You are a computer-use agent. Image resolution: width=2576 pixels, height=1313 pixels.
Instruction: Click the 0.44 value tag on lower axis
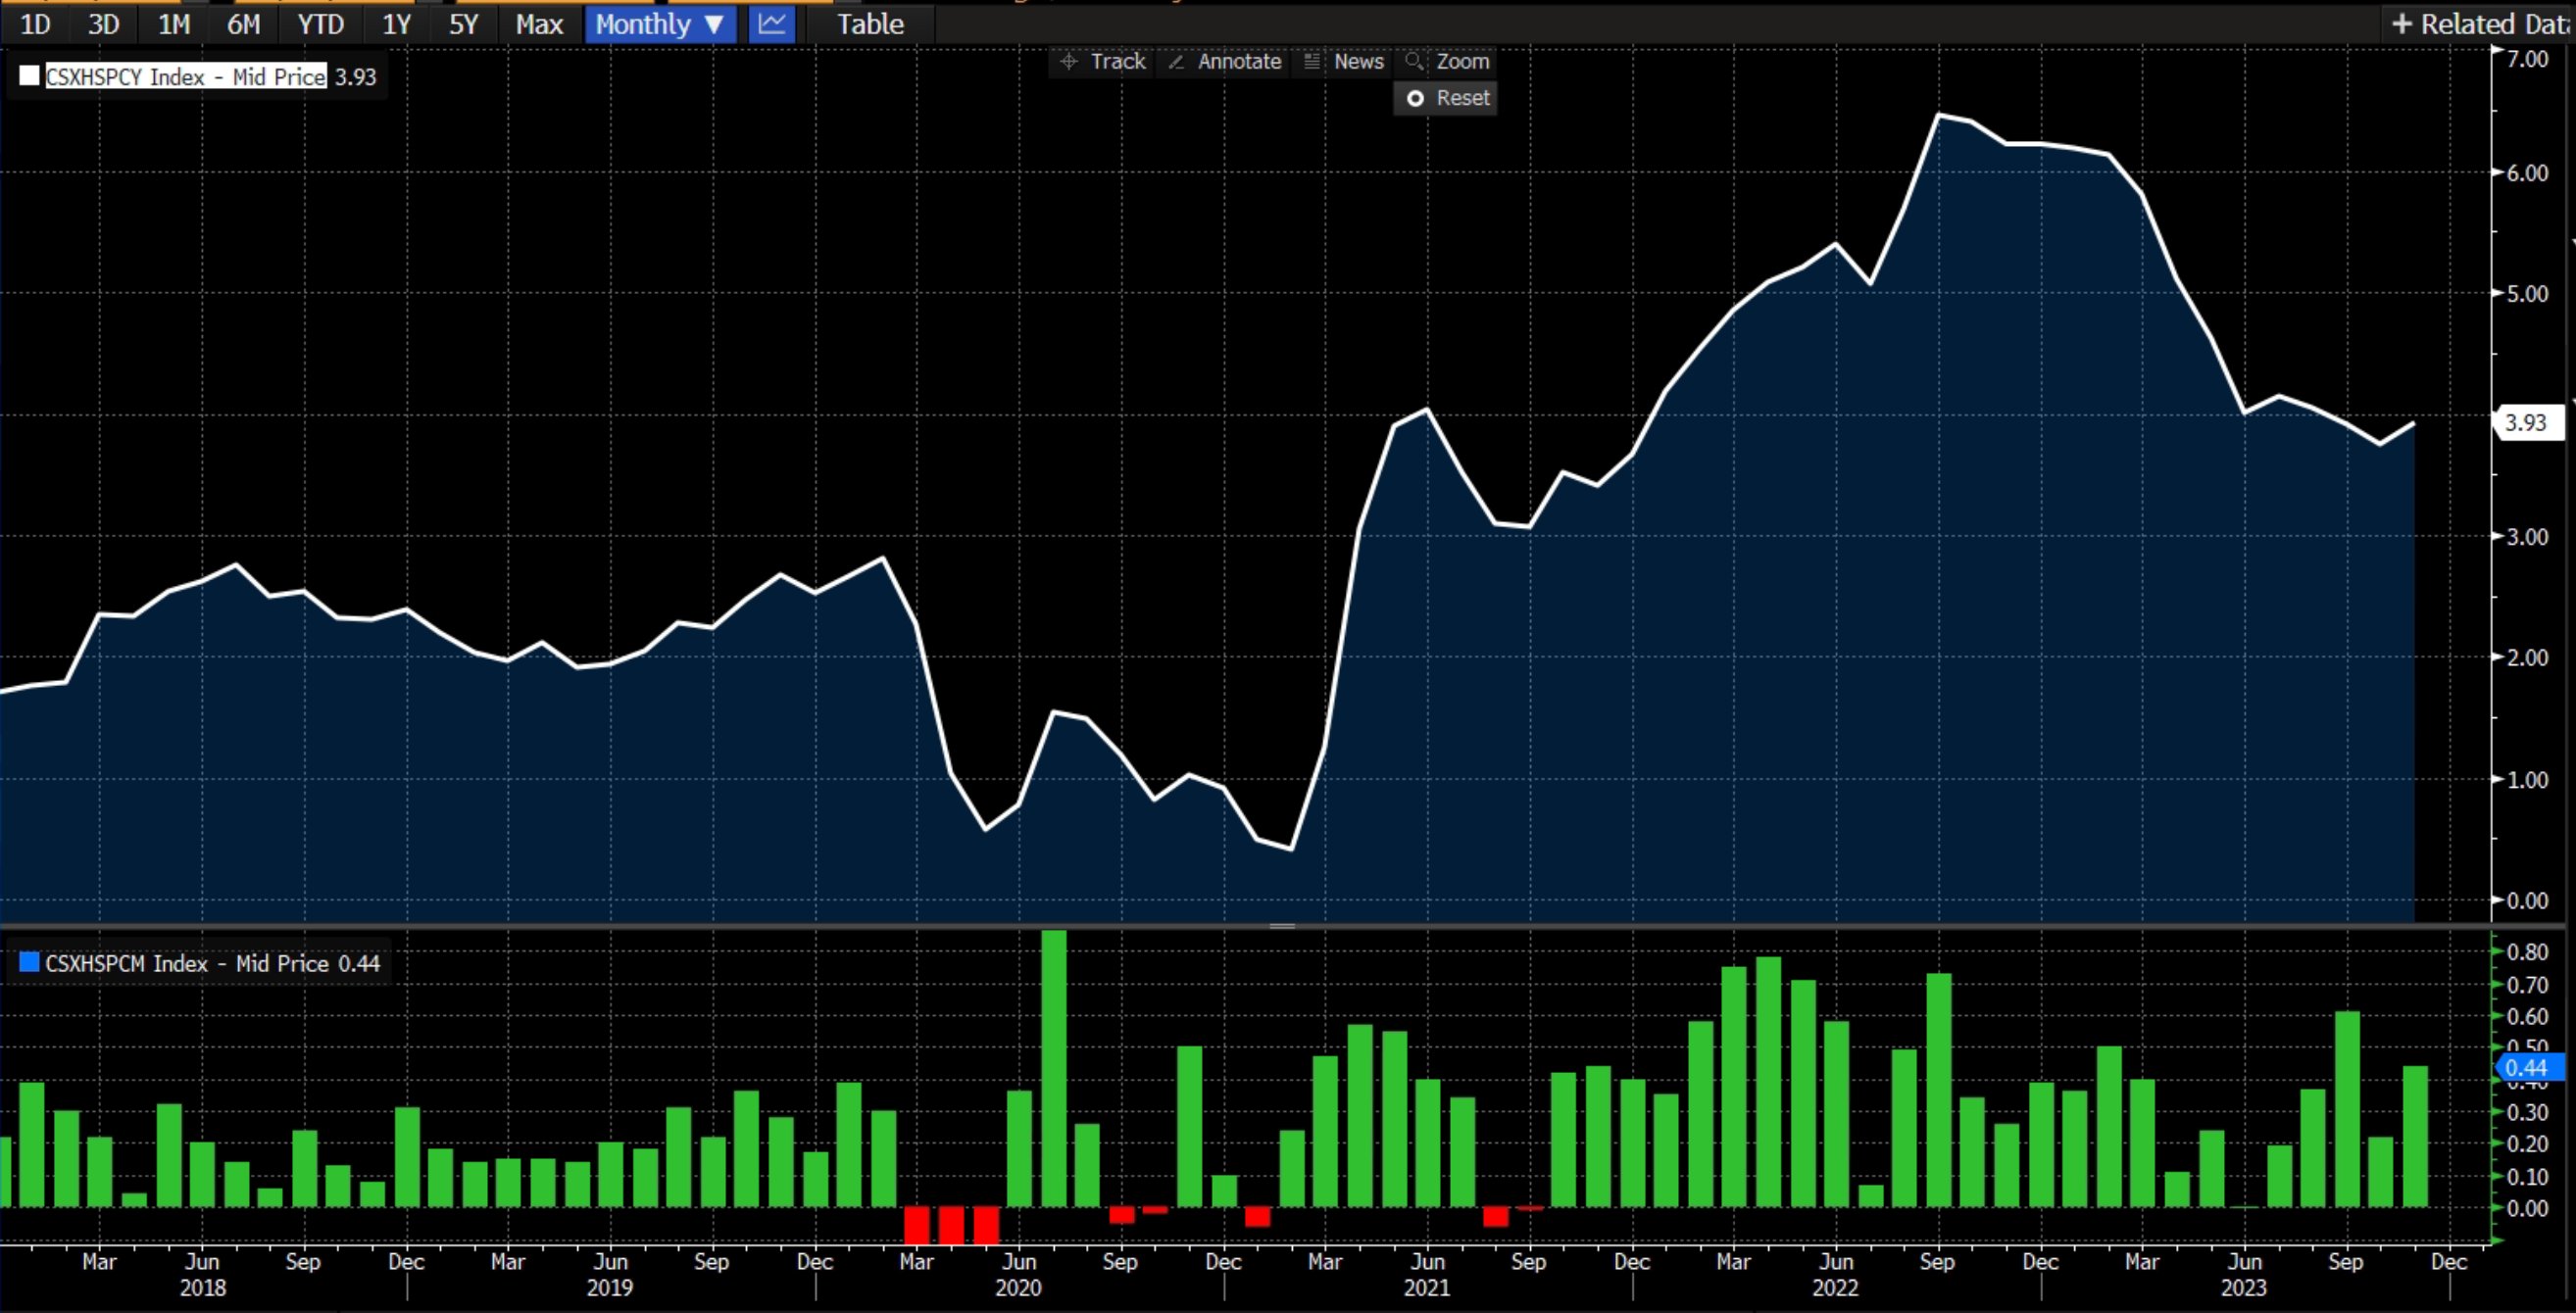2528,1067
